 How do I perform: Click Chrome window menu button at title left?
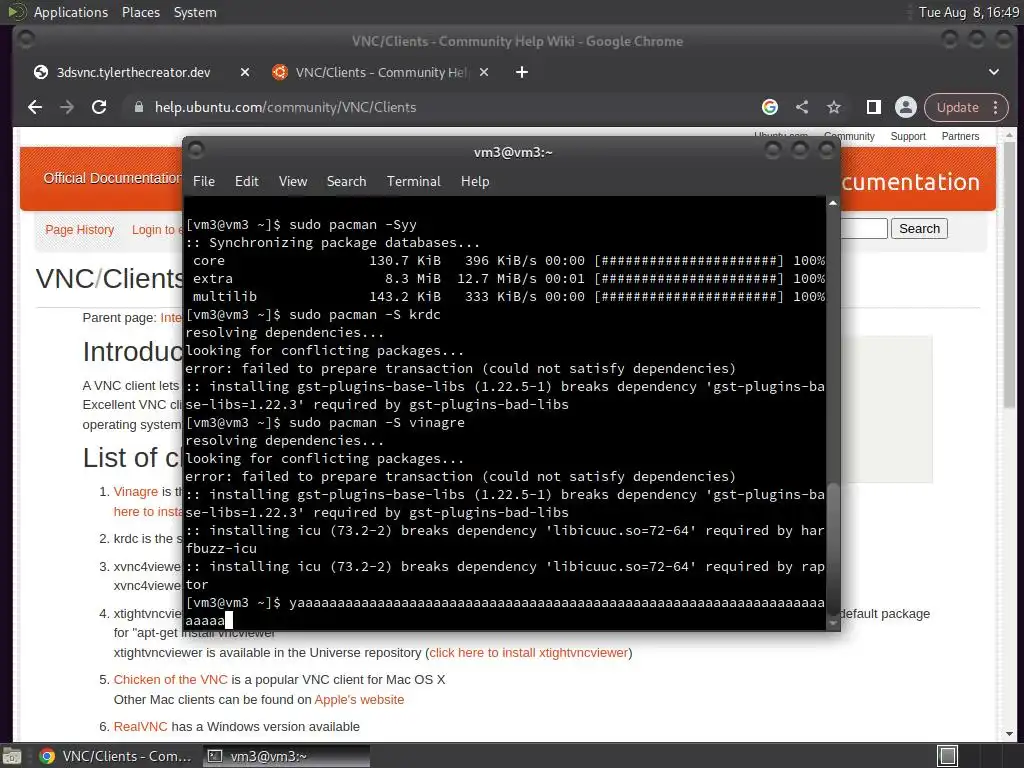(x=26, y=40)
